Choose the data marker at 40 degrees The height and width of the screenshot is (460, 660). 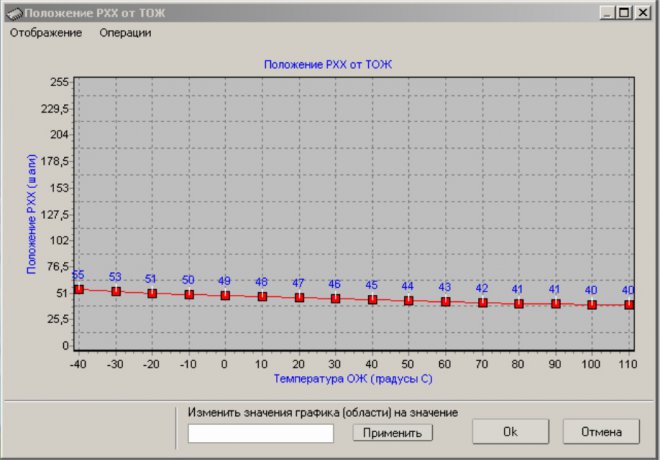coord(372,300)
